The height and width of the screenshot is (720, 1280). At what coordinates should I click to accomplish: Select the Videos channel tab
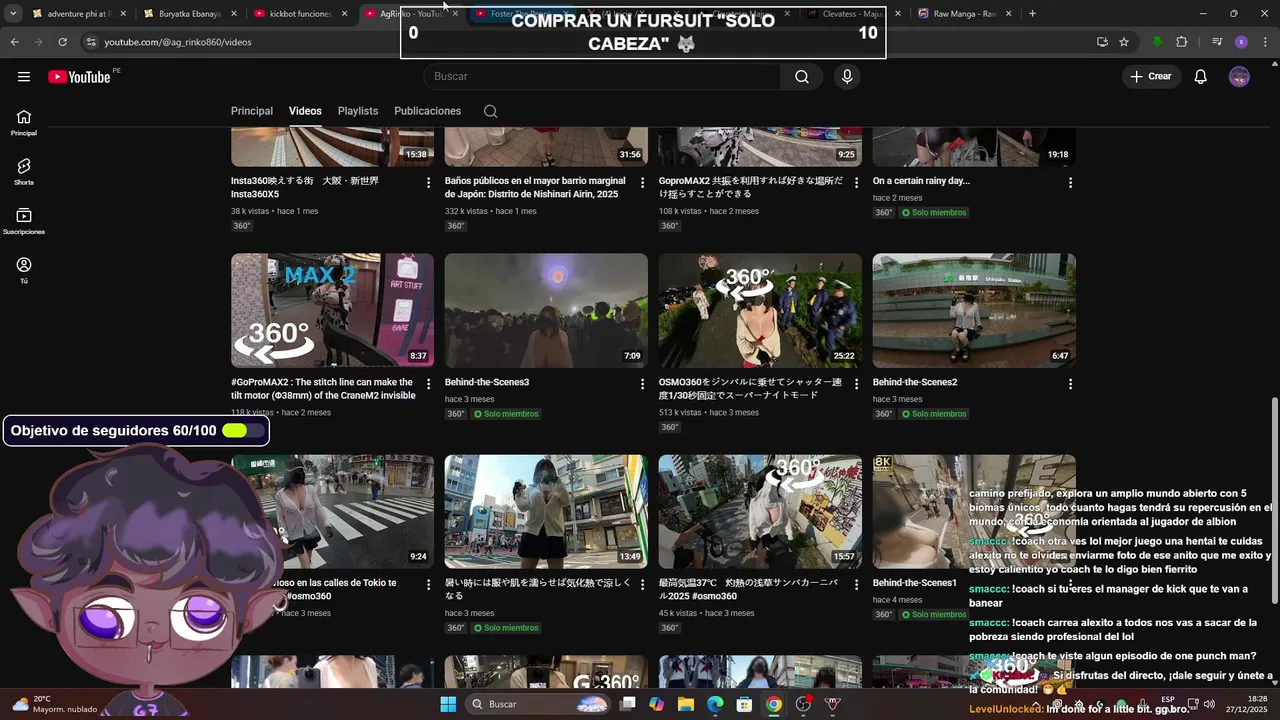[x=305, y=111]
